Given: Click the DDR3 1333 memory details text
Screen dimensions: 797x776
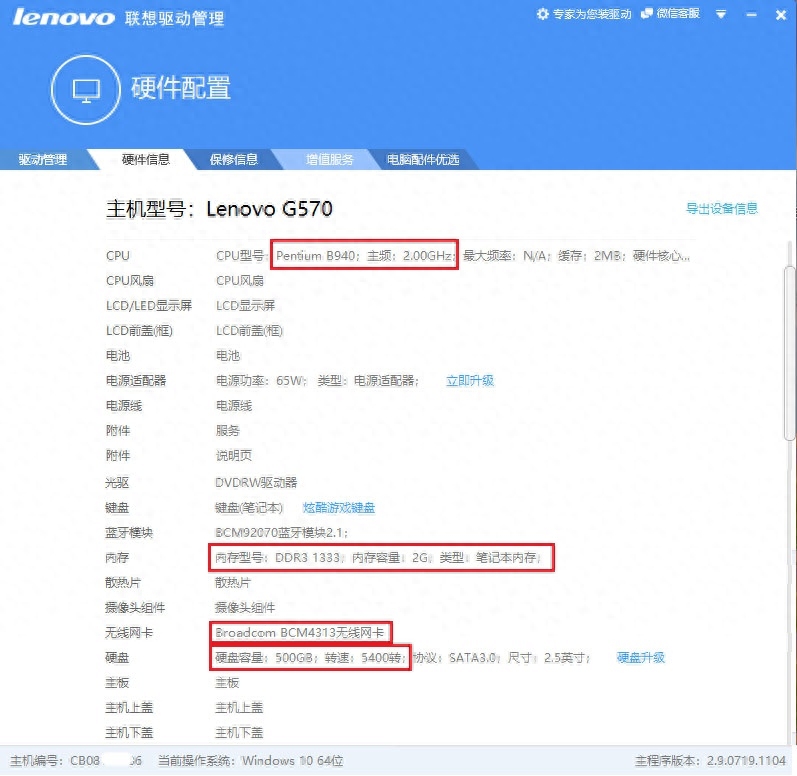Looking at the screenshot, I should pyautogui.click(x=377, y=558).
